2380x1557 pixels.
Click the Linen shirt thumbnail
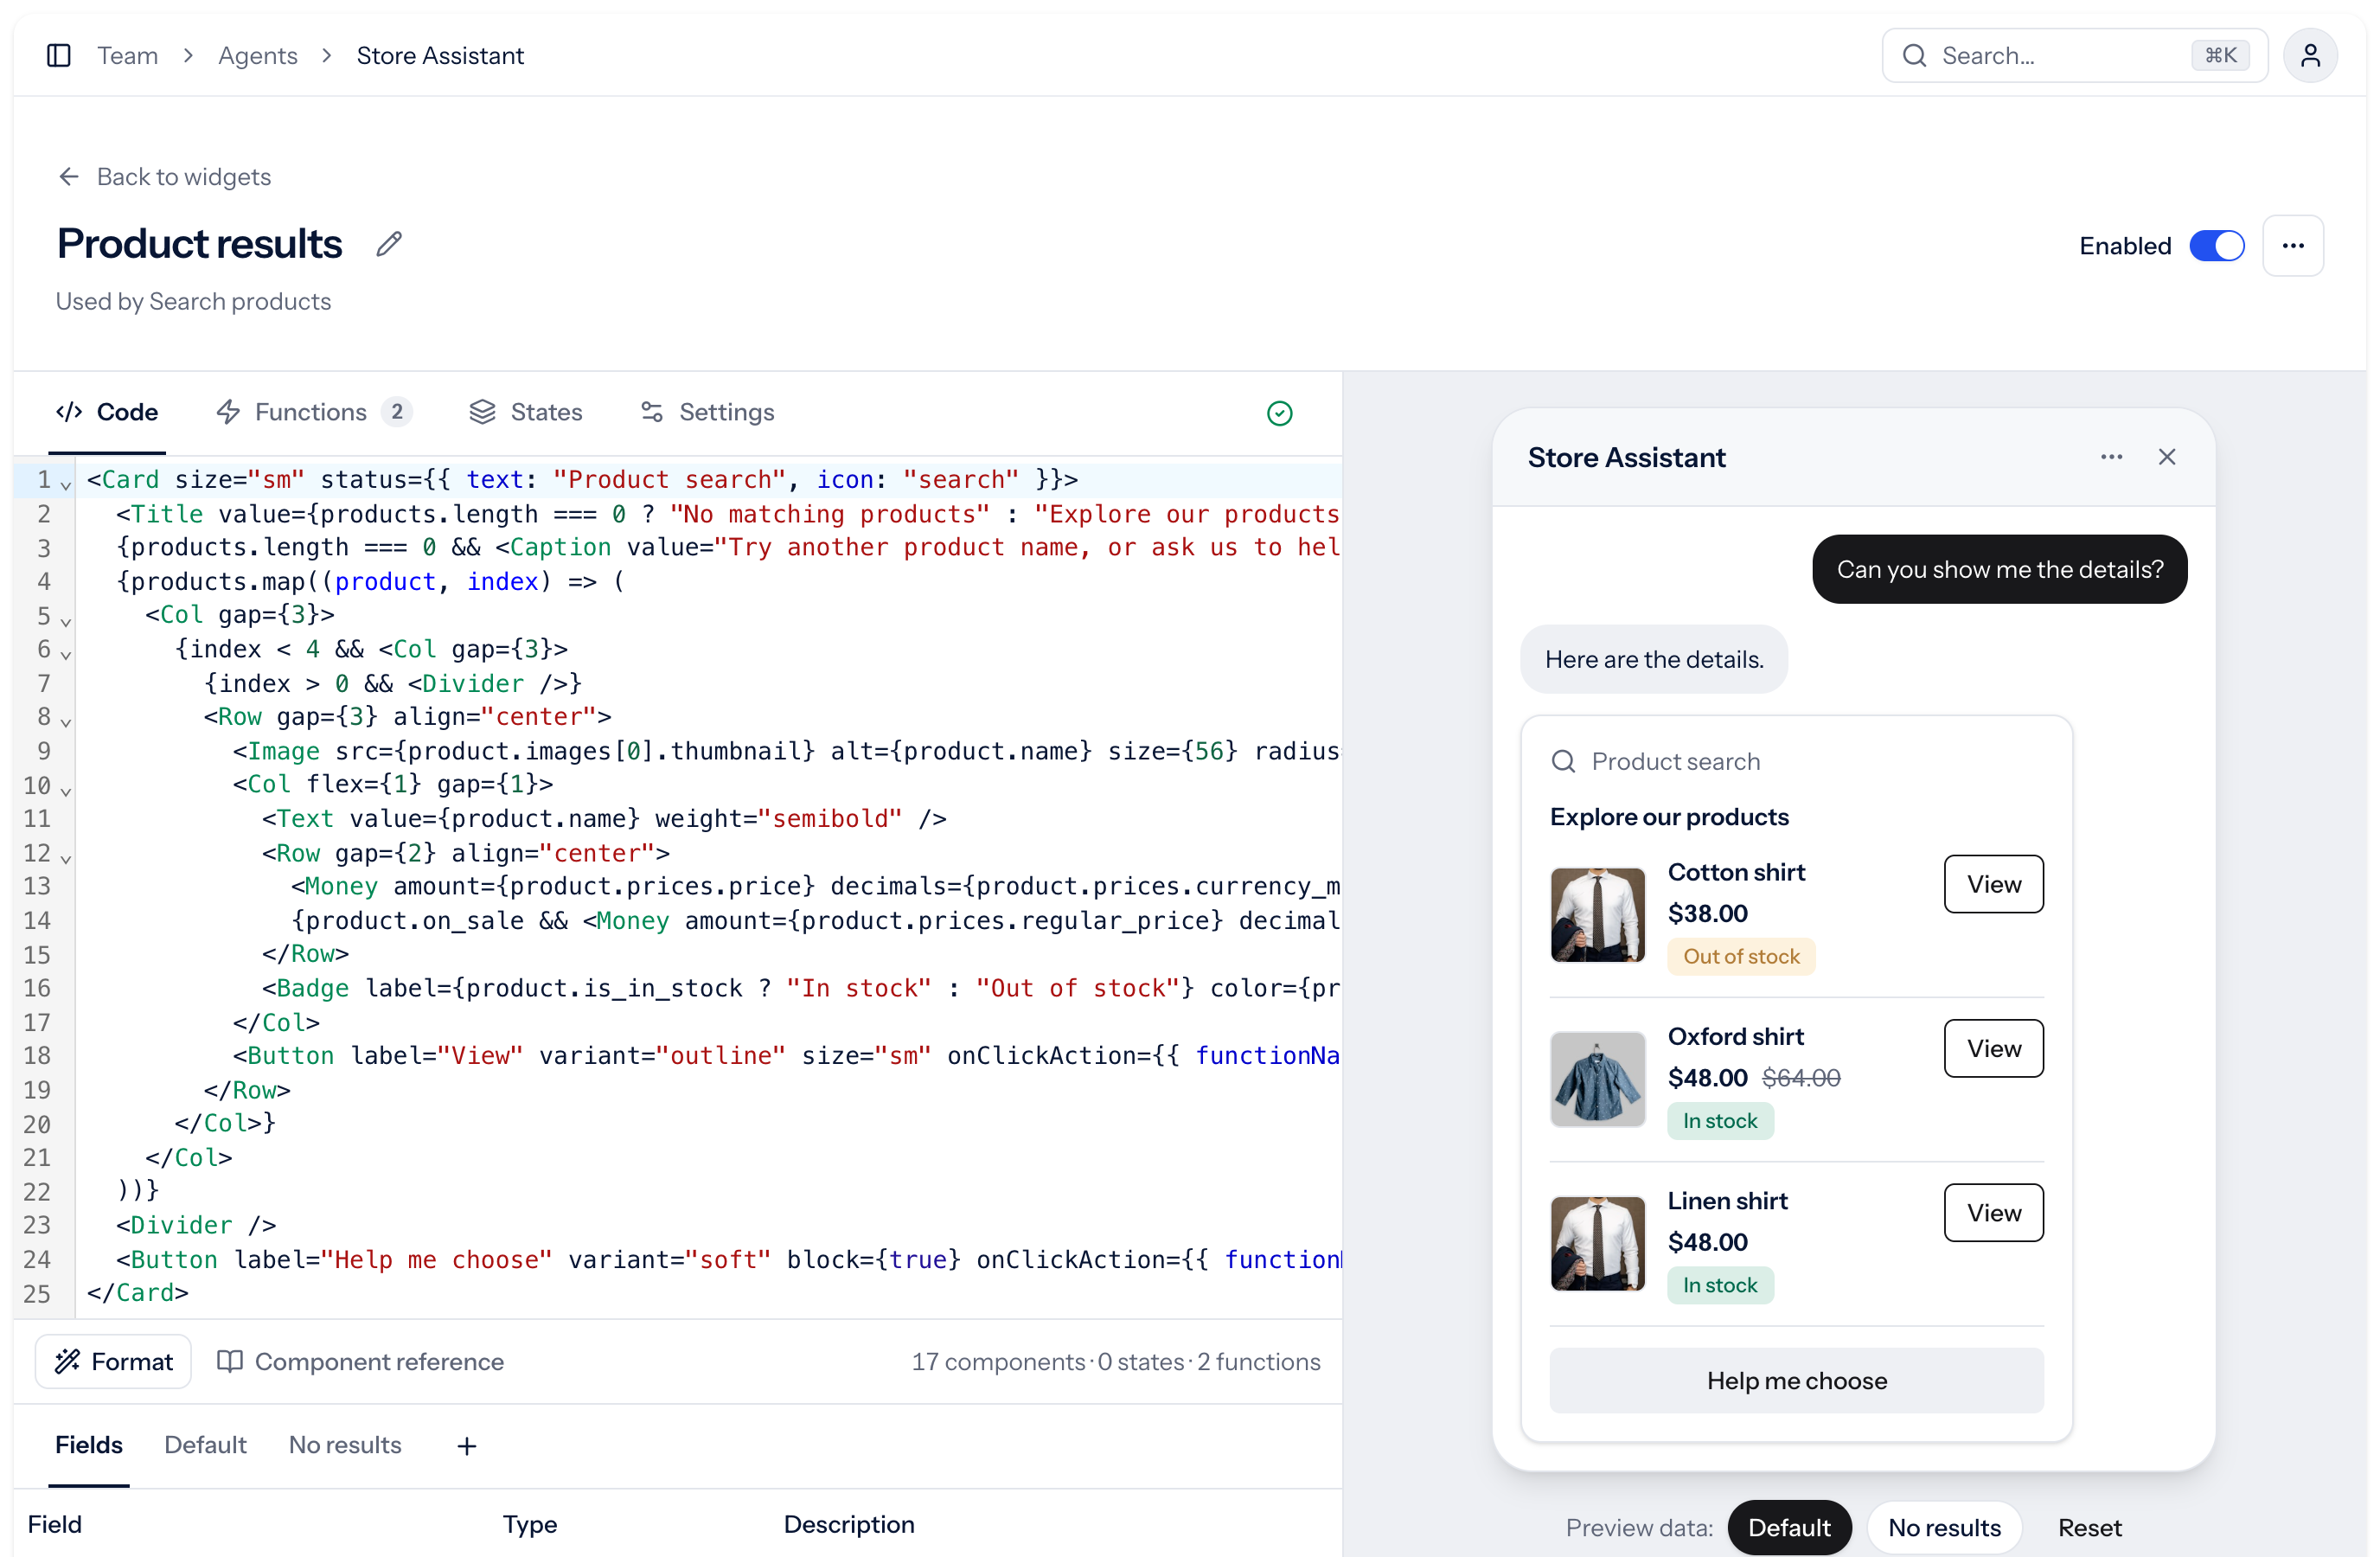[1597, 1243]
